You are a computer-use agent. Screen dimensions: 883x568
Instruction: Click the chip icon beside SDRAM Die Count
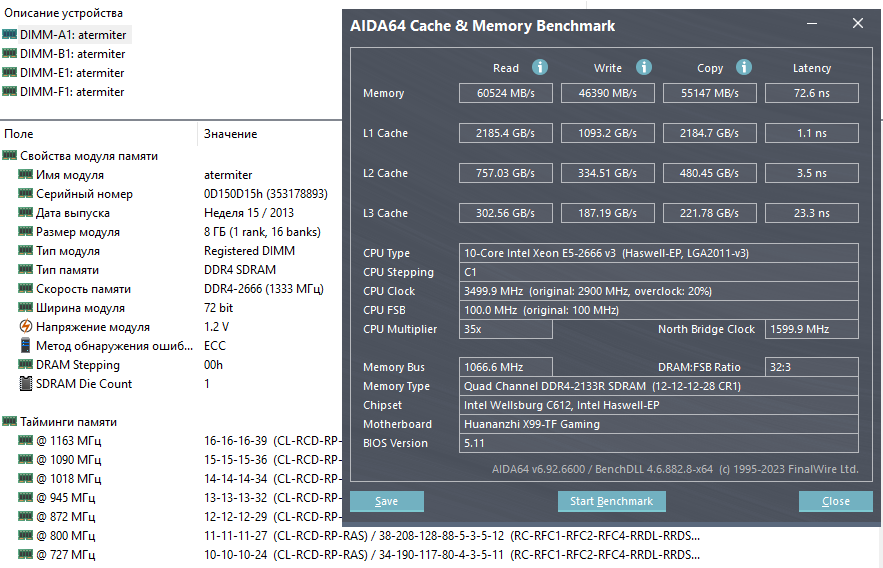tap(25, 383)
